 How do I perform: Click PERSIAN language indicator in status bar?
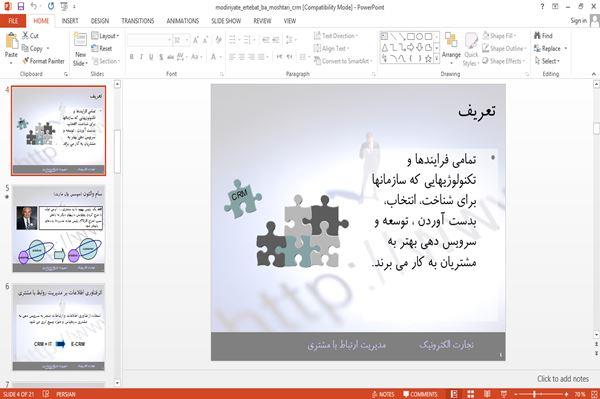click(x=66, y=394)
